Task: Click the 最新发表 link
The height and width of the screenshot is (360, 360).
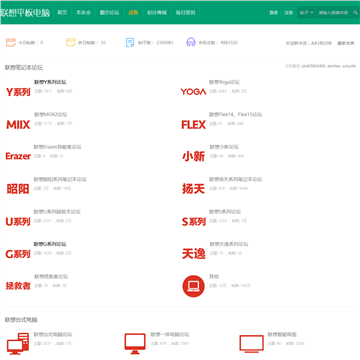Action: [x=346, y=43]
